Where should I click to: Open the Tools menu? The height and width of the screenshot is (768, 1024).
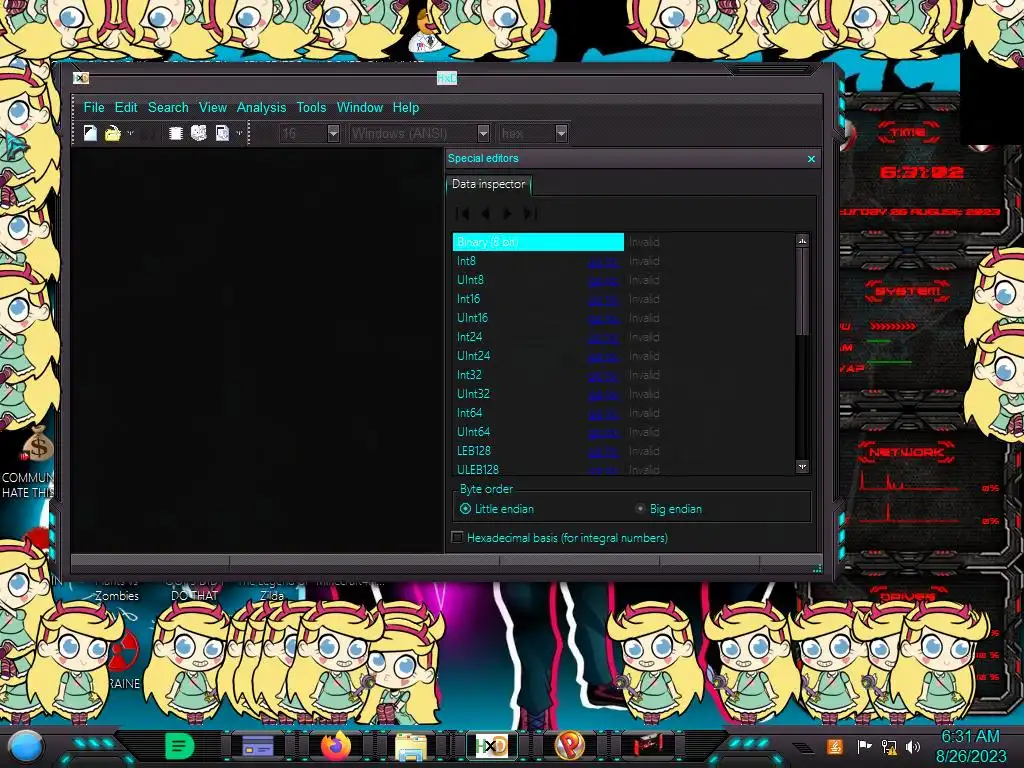(x=311, y=107)
